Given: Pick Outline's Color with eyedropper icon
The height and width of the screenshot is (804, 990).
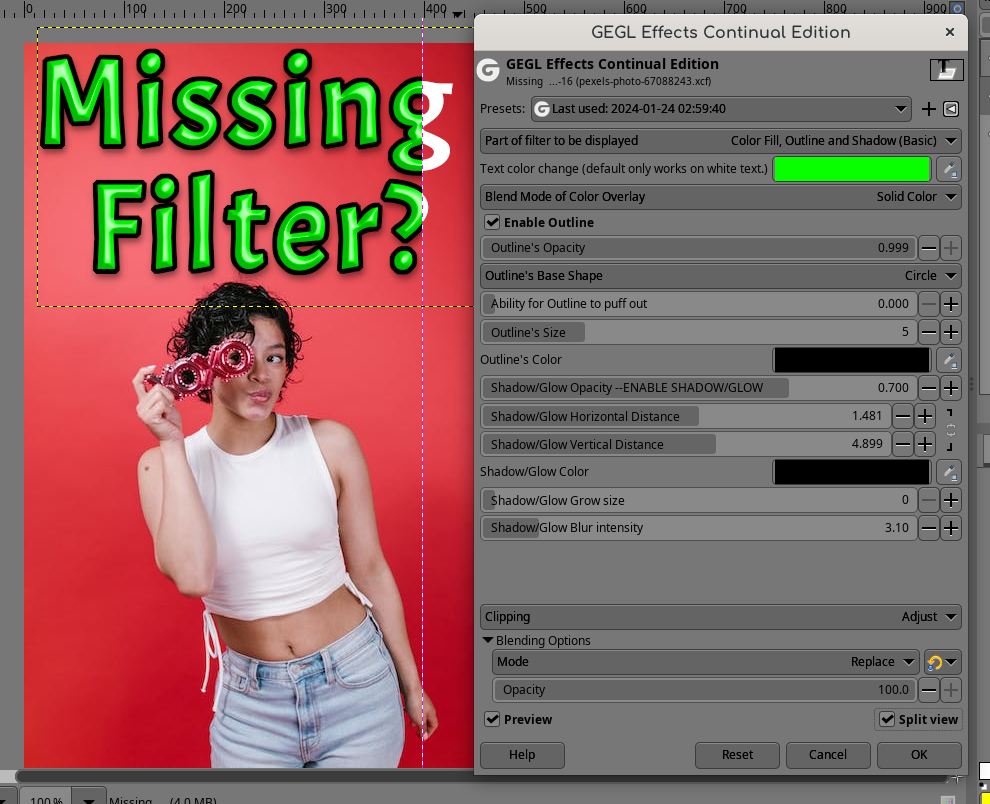Looking at the screenshot, I should [x=948, y=360].
